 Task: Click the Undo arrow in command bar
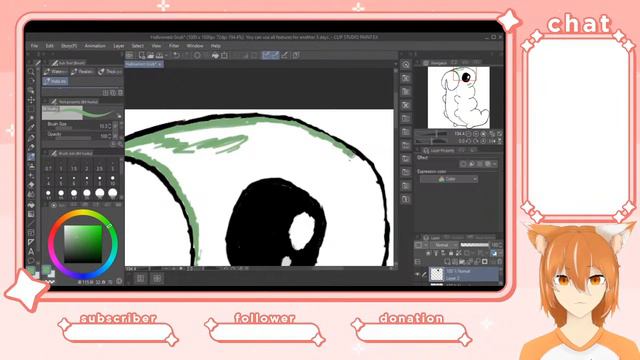click(176, 55)
